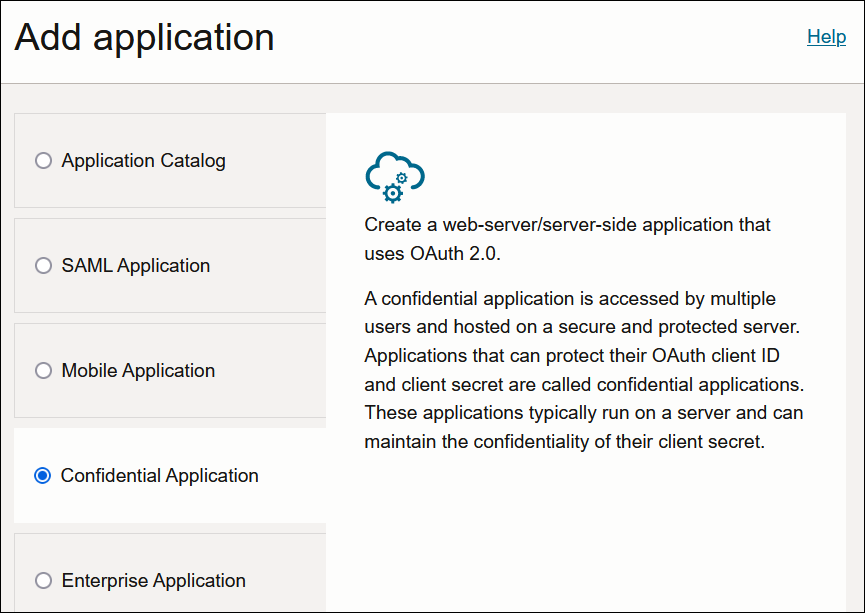Click the 'Application Catalog' label text
The image size is (865, 613).
click(x=143, y=161)
